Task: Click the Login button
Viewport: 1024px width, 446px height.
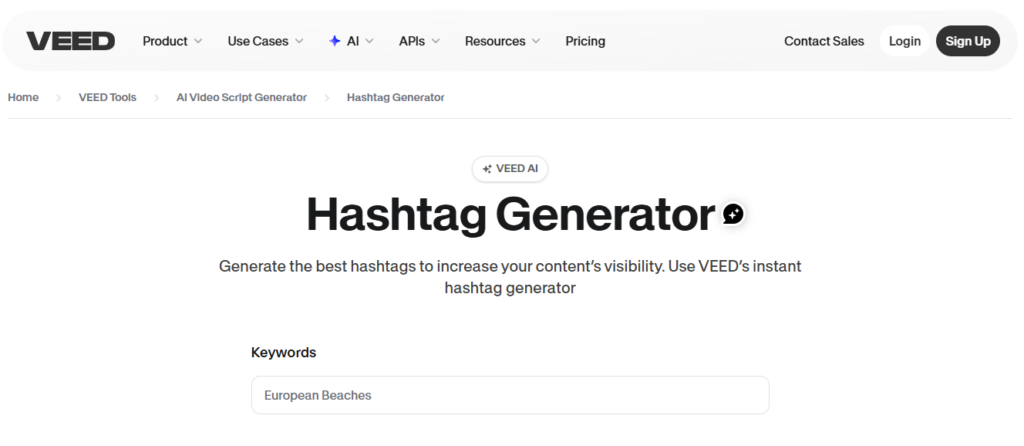Action: pyautogui.click(x=904, y=41)
